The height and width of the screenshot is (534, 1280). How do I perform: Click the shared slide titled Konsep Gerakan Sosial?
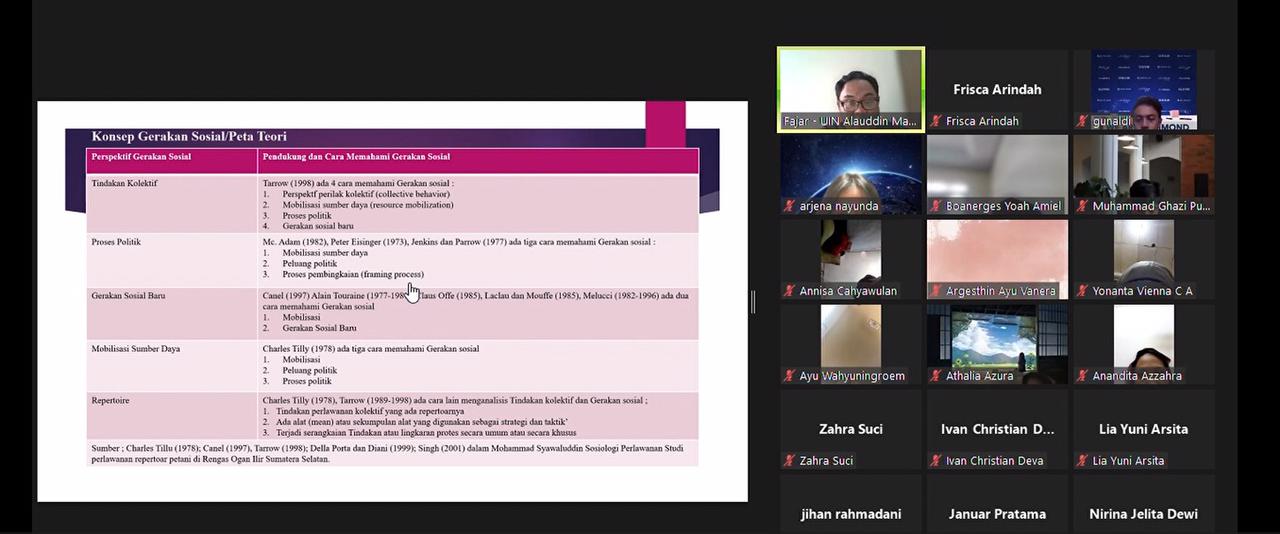[392, 300]
